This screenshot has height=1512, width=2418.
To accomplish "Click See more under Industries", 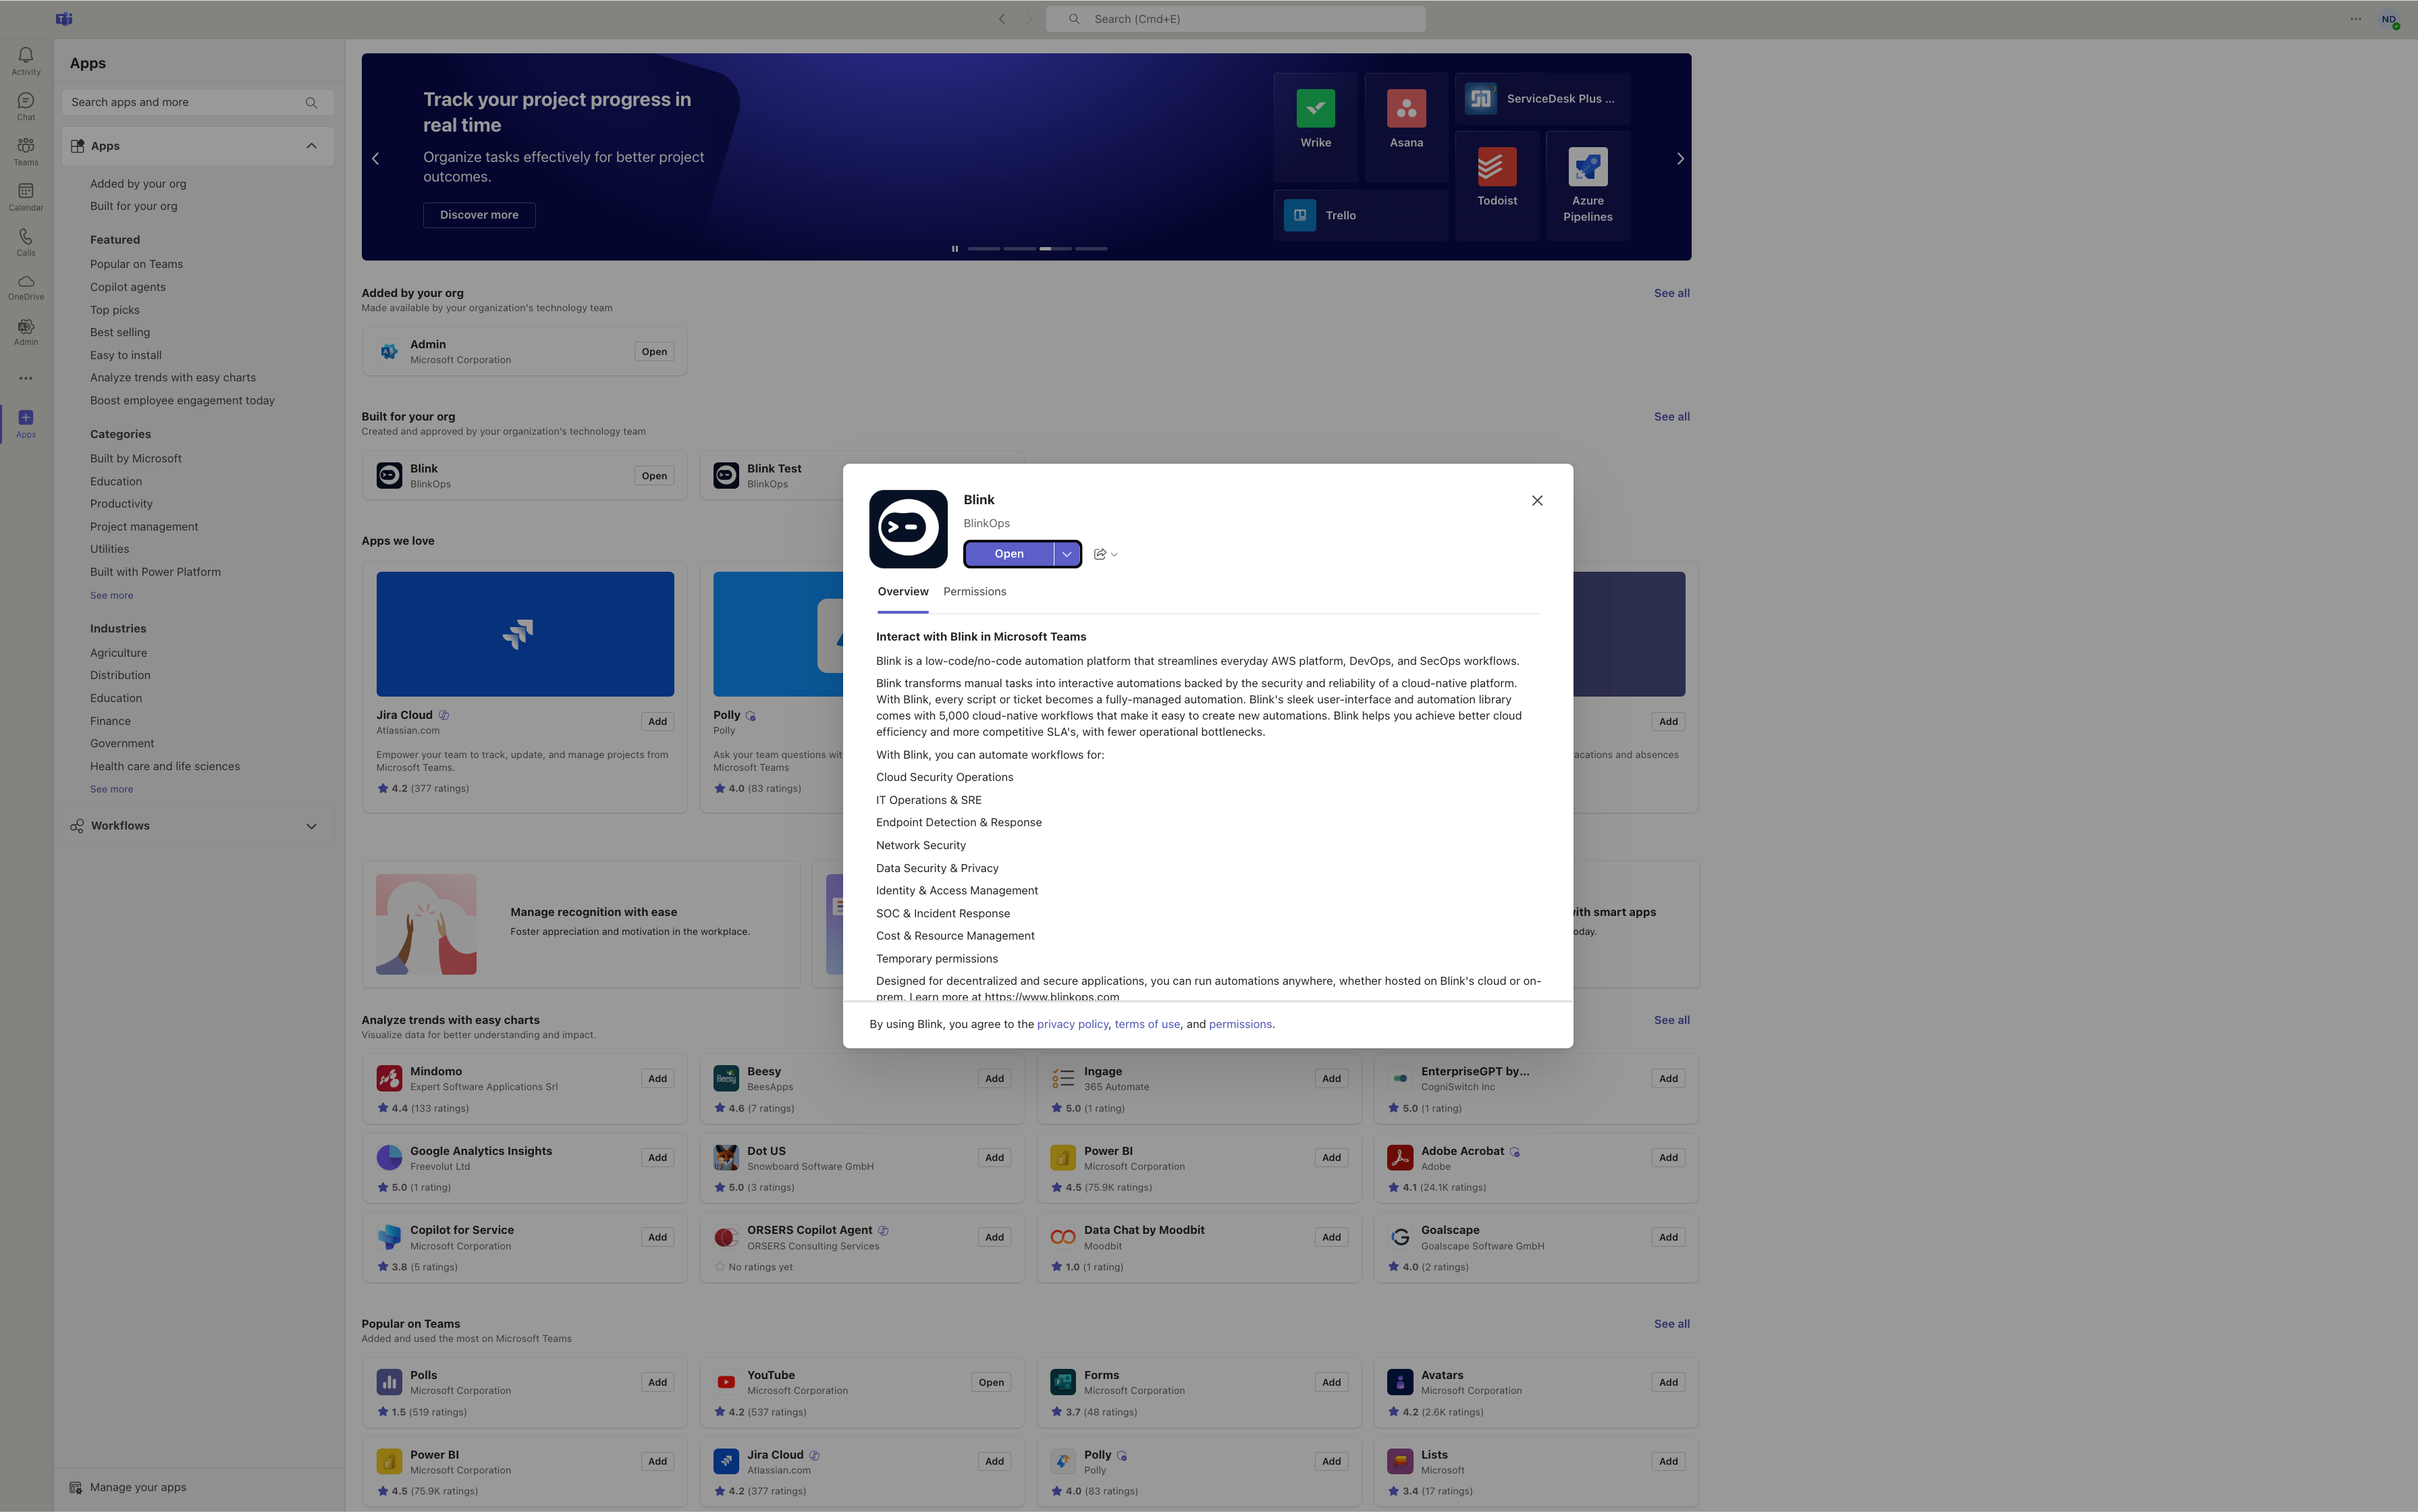I will coord(111,789).
